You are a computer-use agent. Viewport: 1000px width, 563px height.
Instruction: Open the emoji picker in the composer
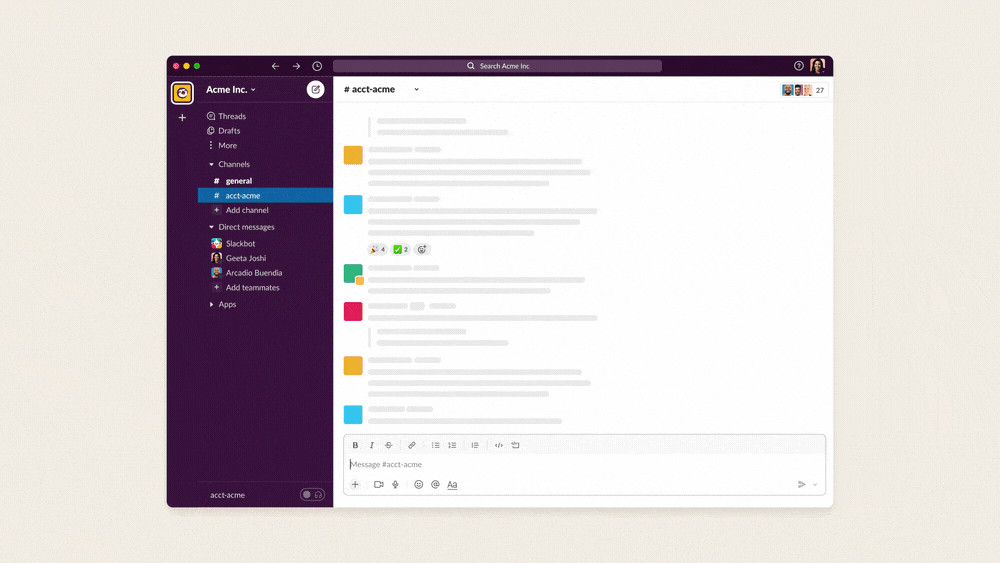click(418, 485)
